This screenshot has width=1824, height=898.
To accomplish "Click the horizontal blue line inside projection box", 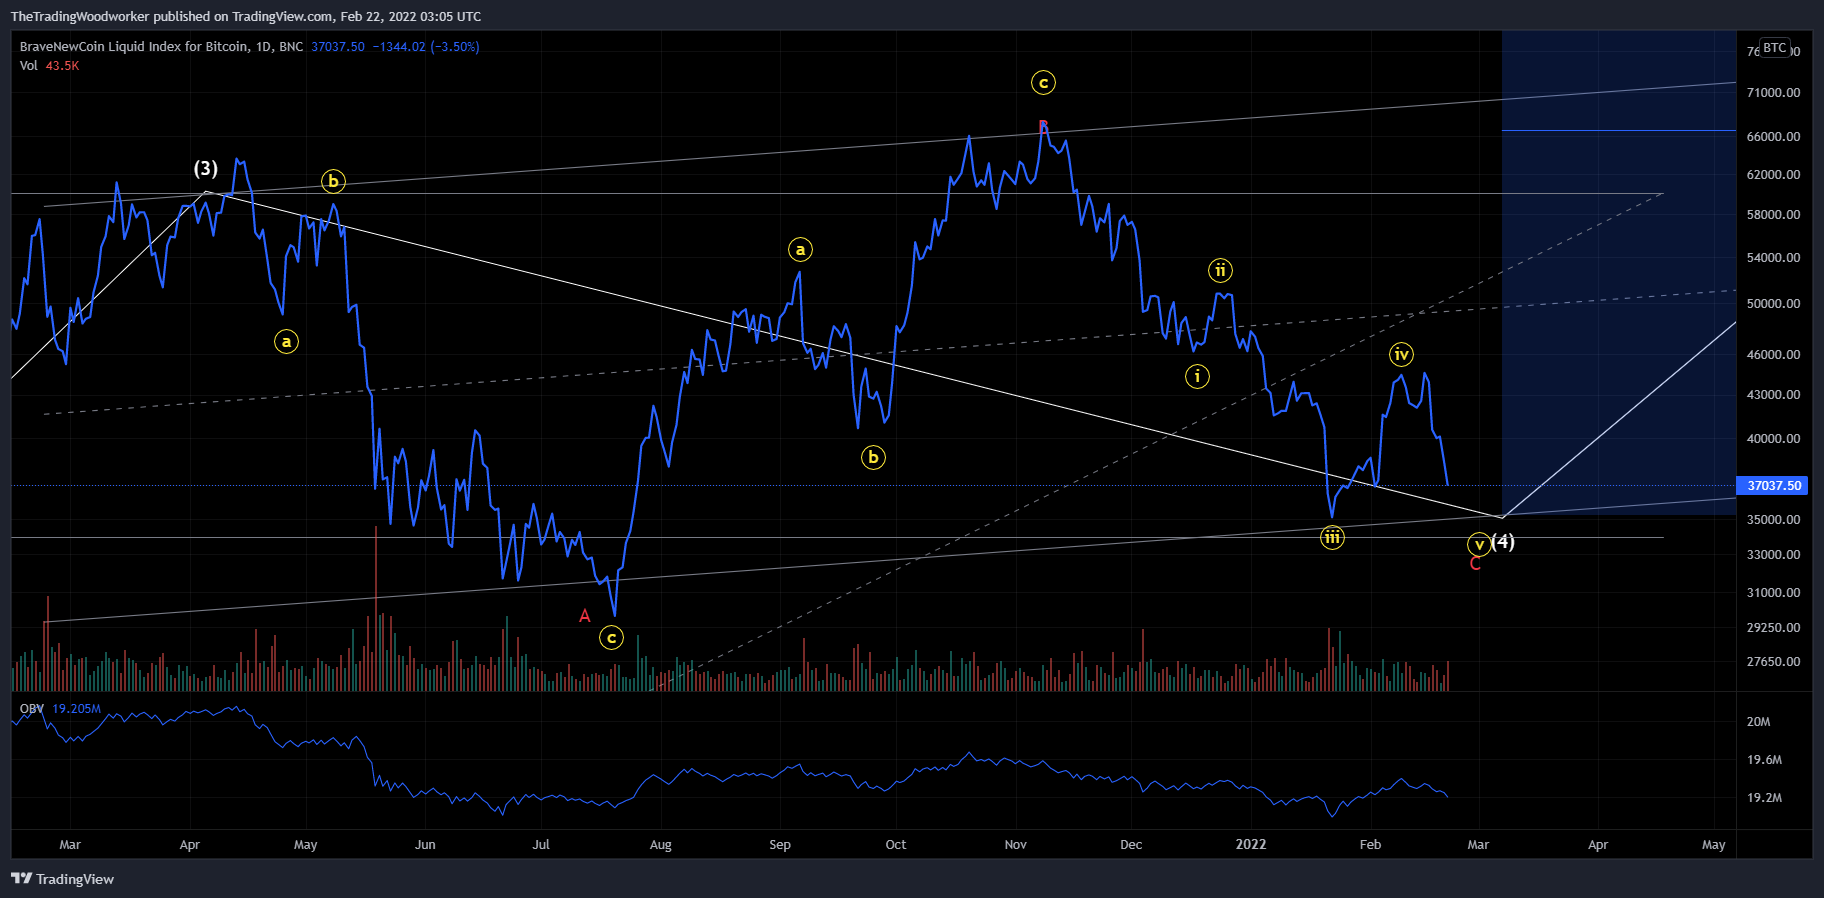I will click(1619, 130).
